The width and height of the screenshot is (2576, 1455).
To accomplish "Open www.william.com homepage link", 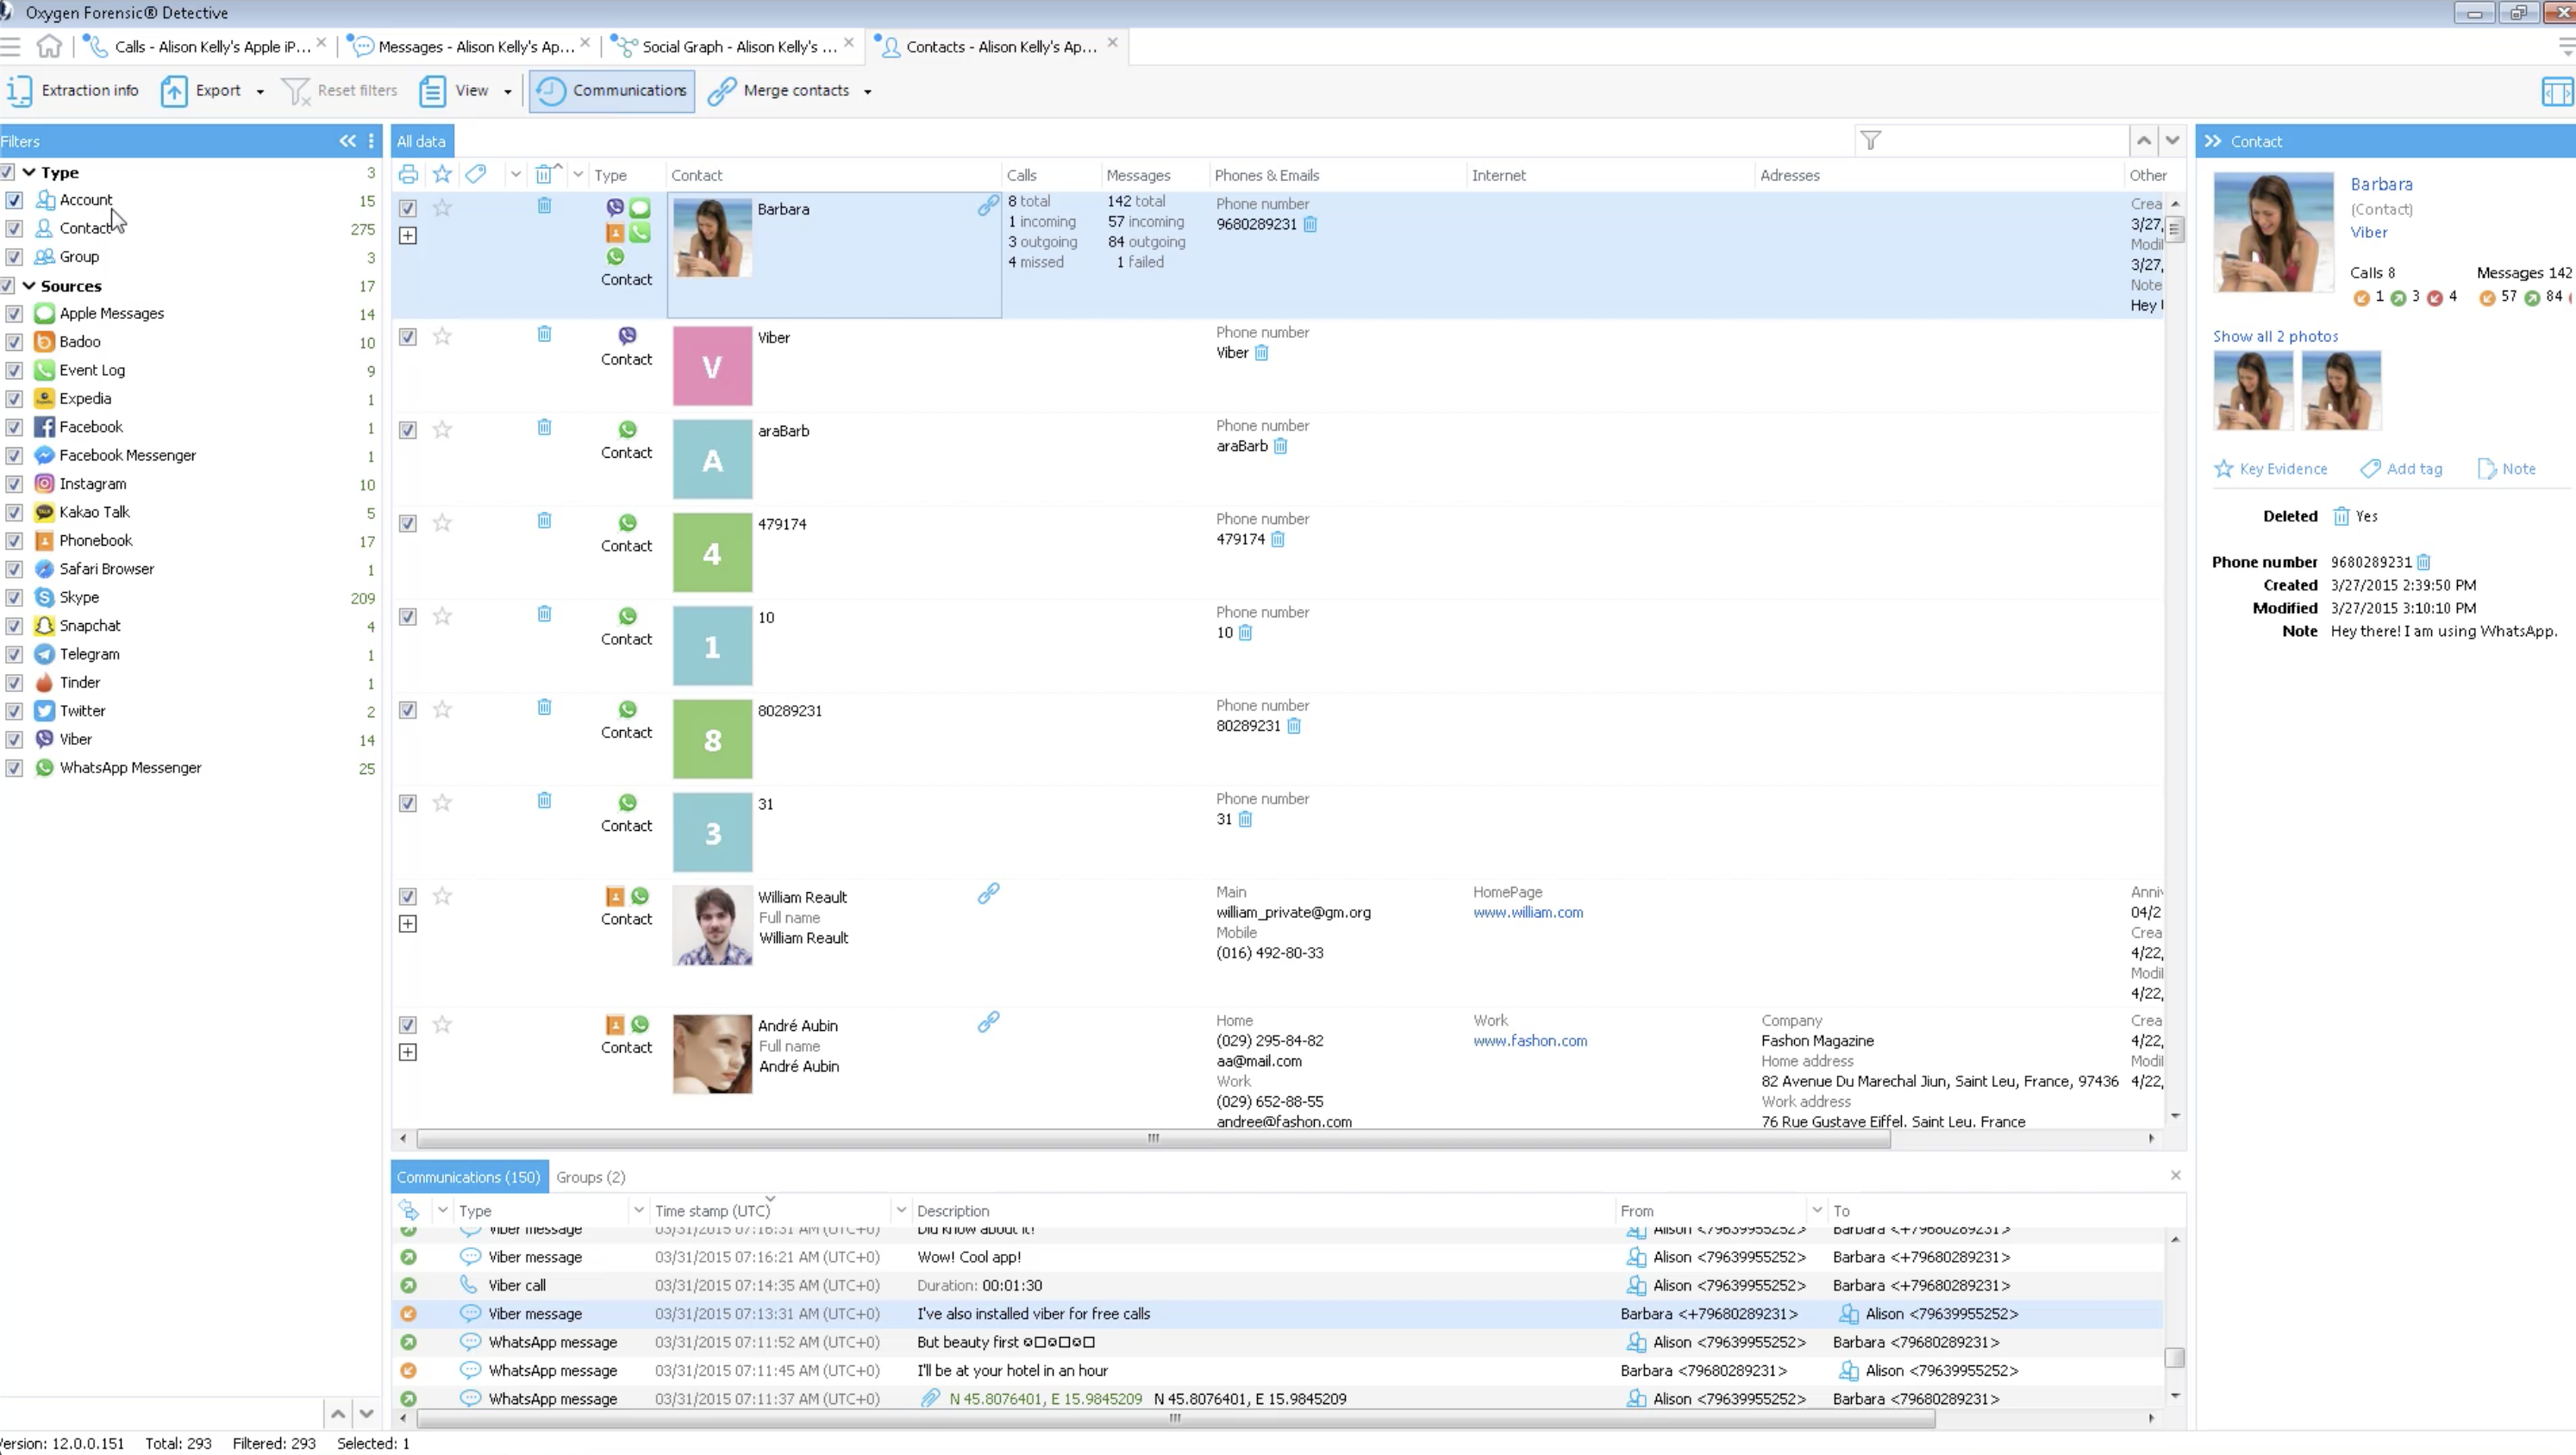I will (x=1527, y=912).
